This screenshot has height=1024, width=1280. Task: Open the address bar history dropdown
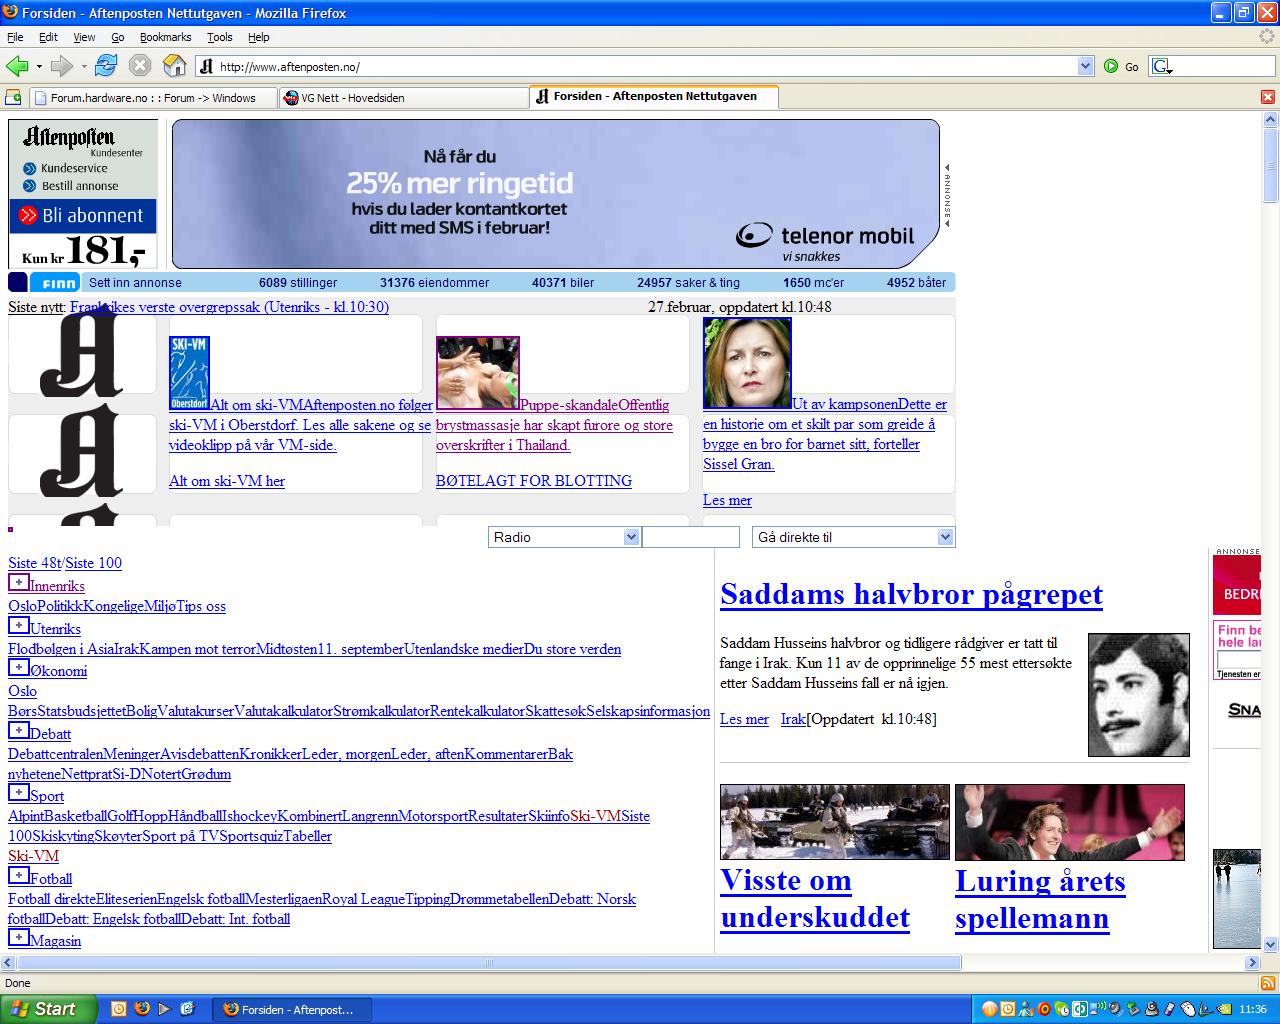click(1086, 67)
